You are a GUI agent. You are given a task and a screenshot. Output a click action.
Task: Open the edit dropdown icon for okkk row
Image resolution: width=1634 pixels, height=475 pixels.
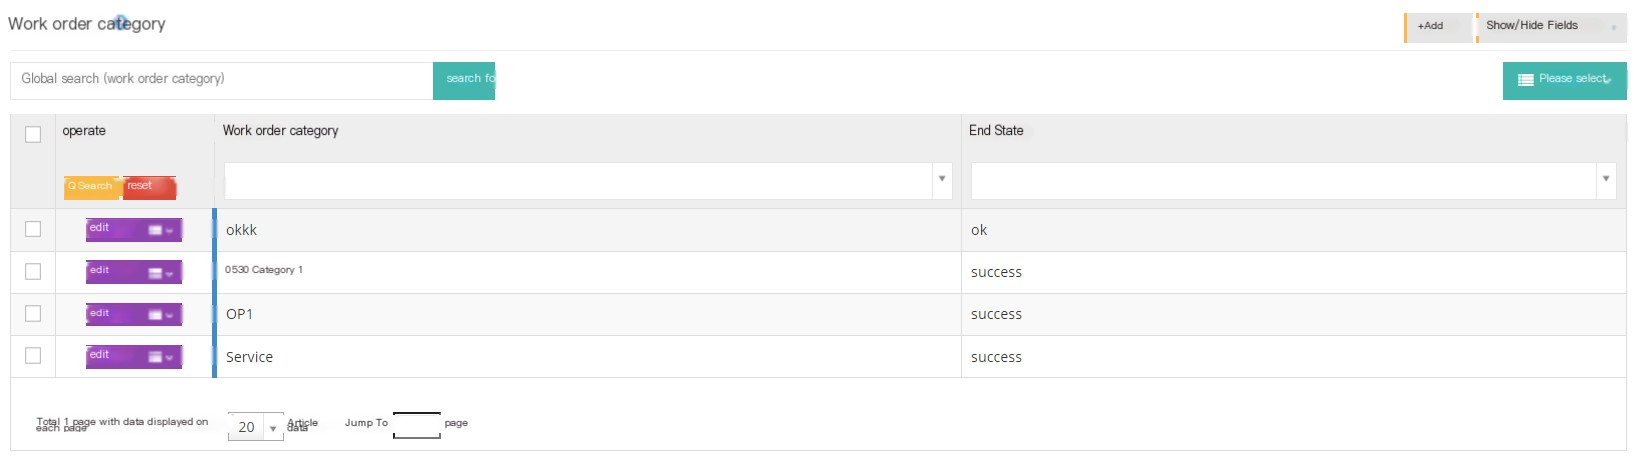click(x=160, y=230)
